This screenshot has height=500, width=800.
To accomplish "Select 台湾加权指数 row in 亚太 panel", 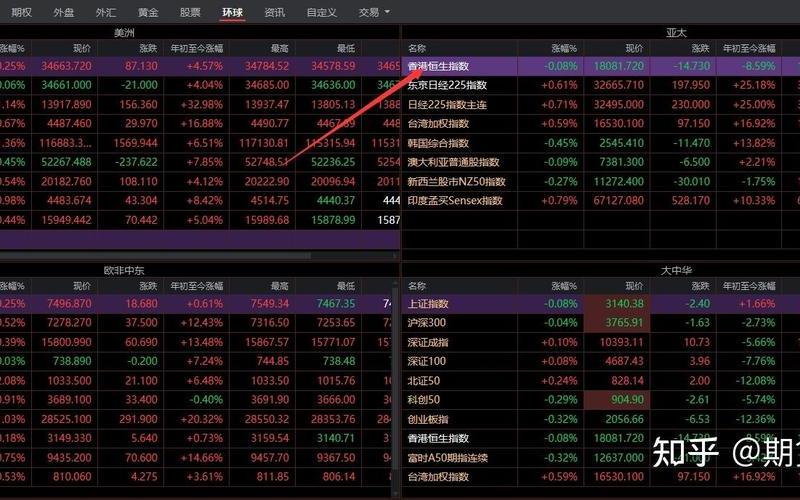I will click(601, 123).
